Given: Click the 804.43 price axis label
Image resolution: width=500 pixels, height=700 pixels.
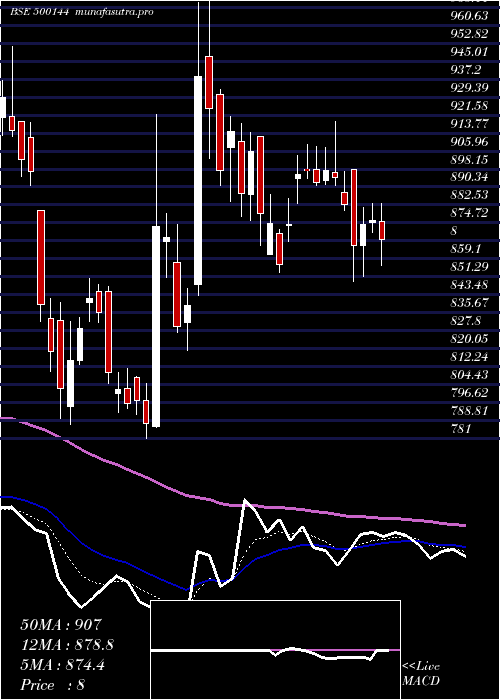Looking at the screenshot, I should tap(469, 374).
